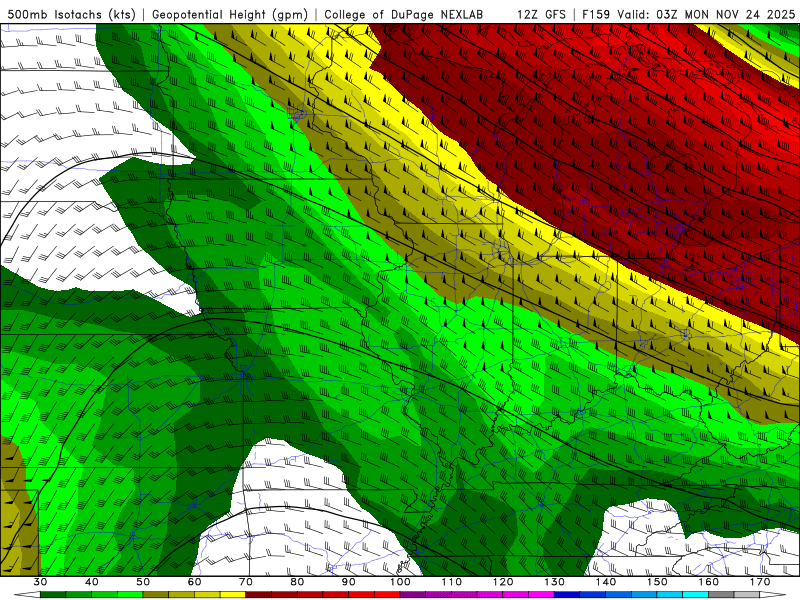The height and width of the screenshot is (600, 800).
Task: Click the '80' label on the color scale
Action: click(x=297, y=582)
